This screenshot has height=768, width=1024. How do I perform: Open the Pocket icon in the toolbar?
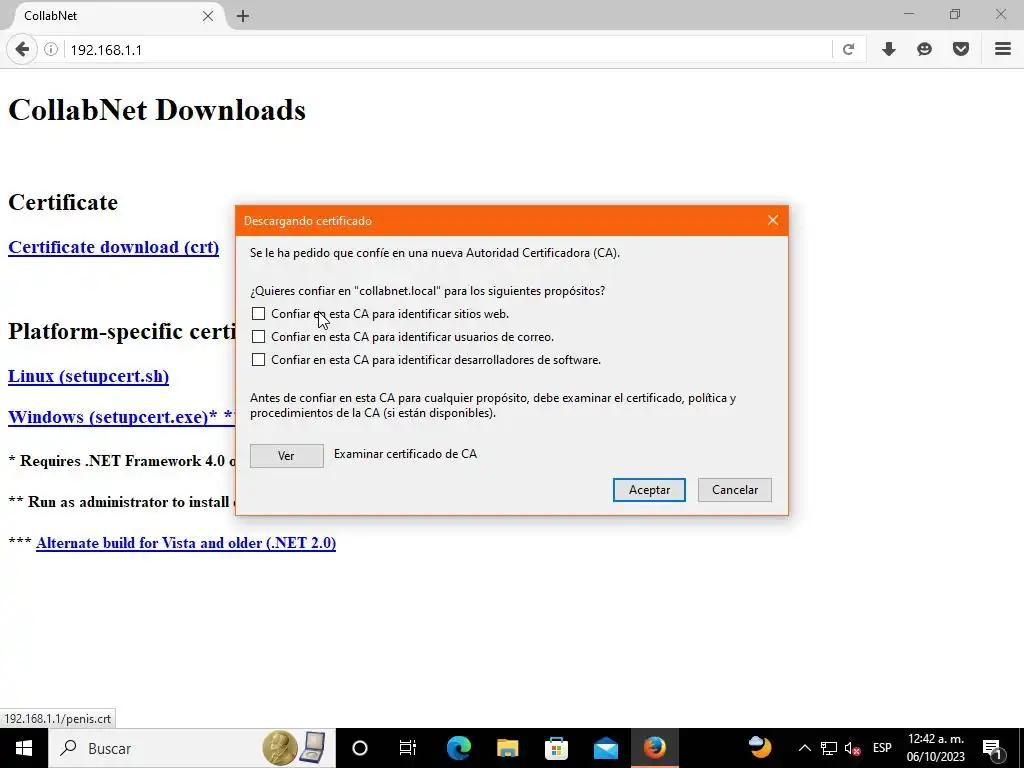point(961,50)
